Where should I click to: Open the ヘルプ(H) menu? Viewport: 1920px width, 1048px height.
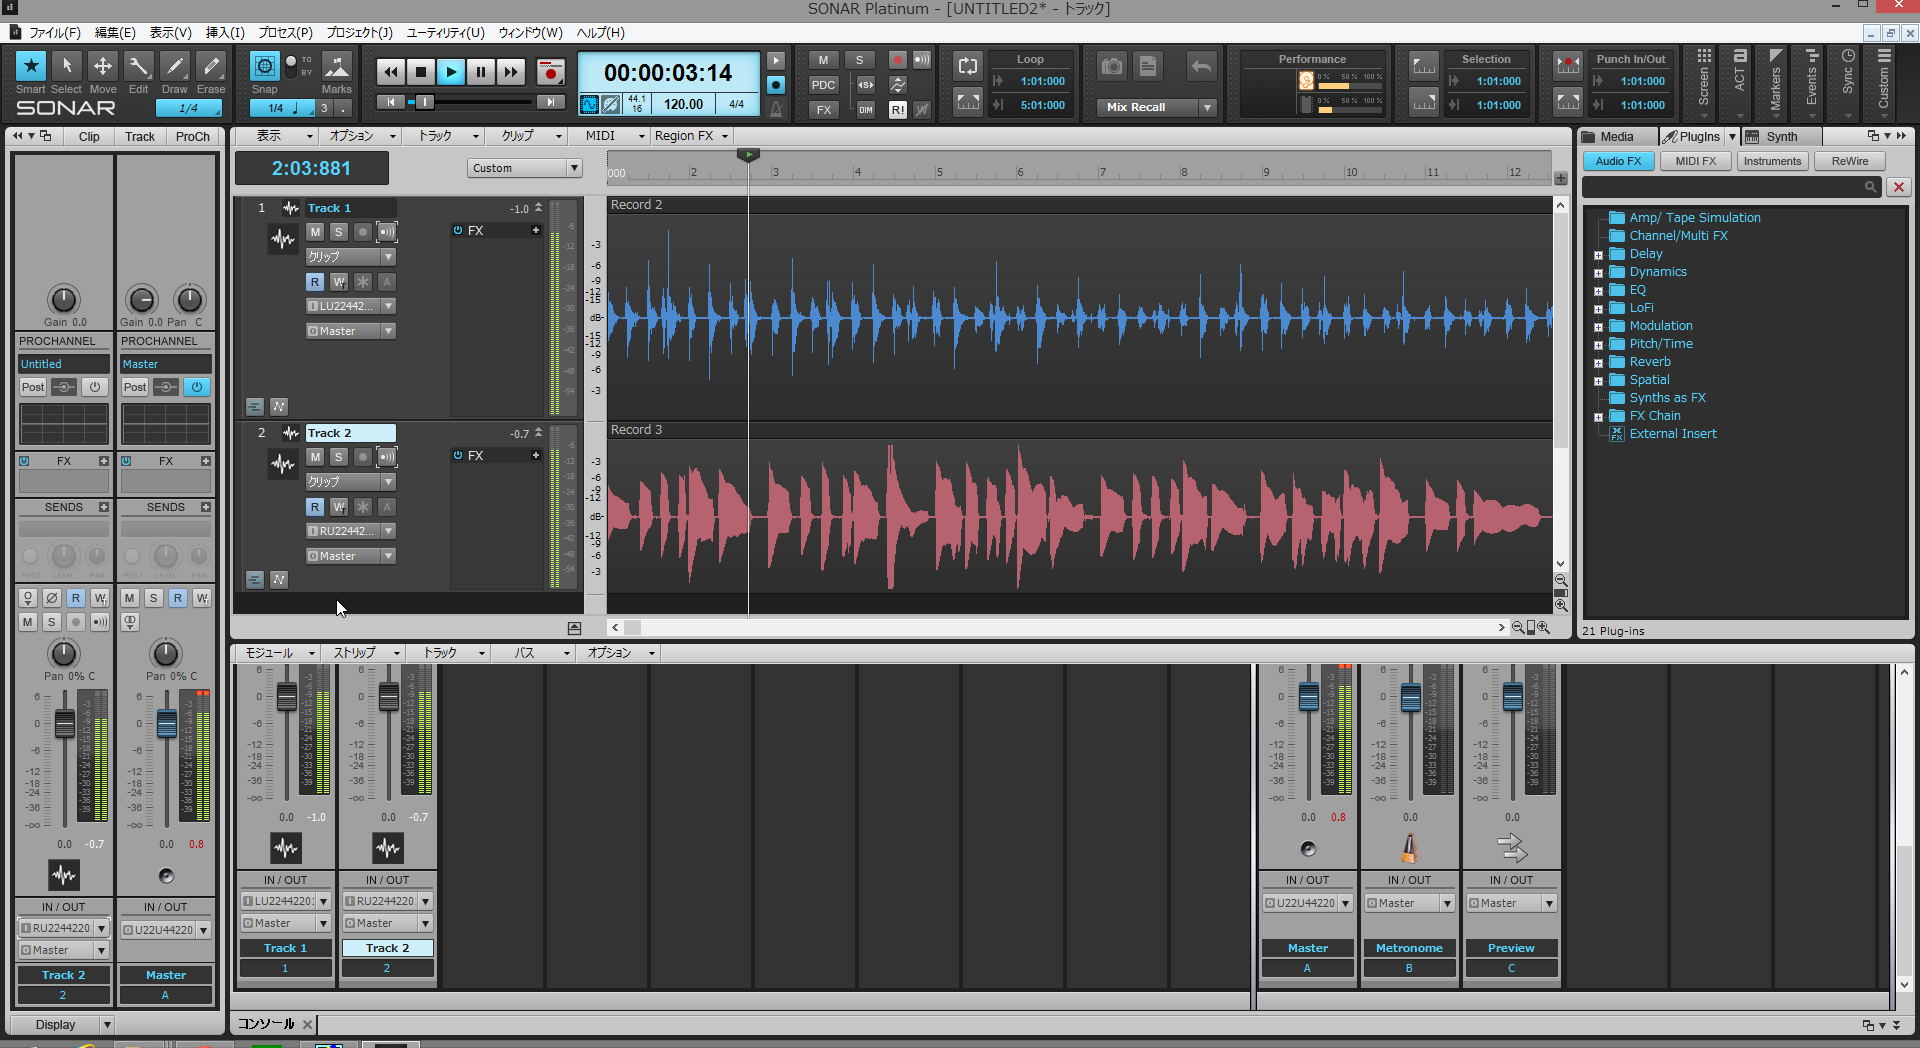tap(600, 32)
